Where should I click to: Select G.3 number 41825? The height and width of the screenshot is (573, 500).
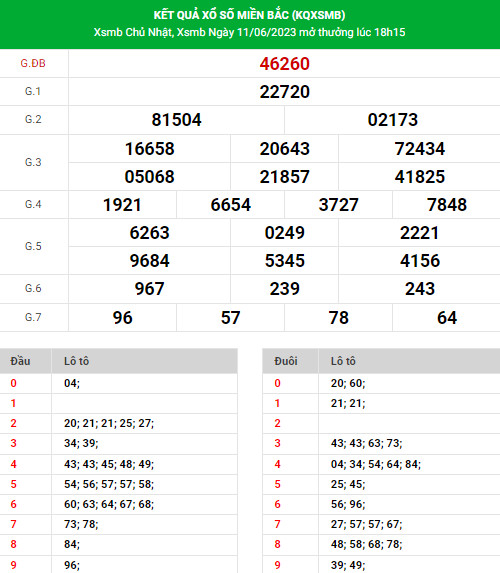(x=420, y=177)
